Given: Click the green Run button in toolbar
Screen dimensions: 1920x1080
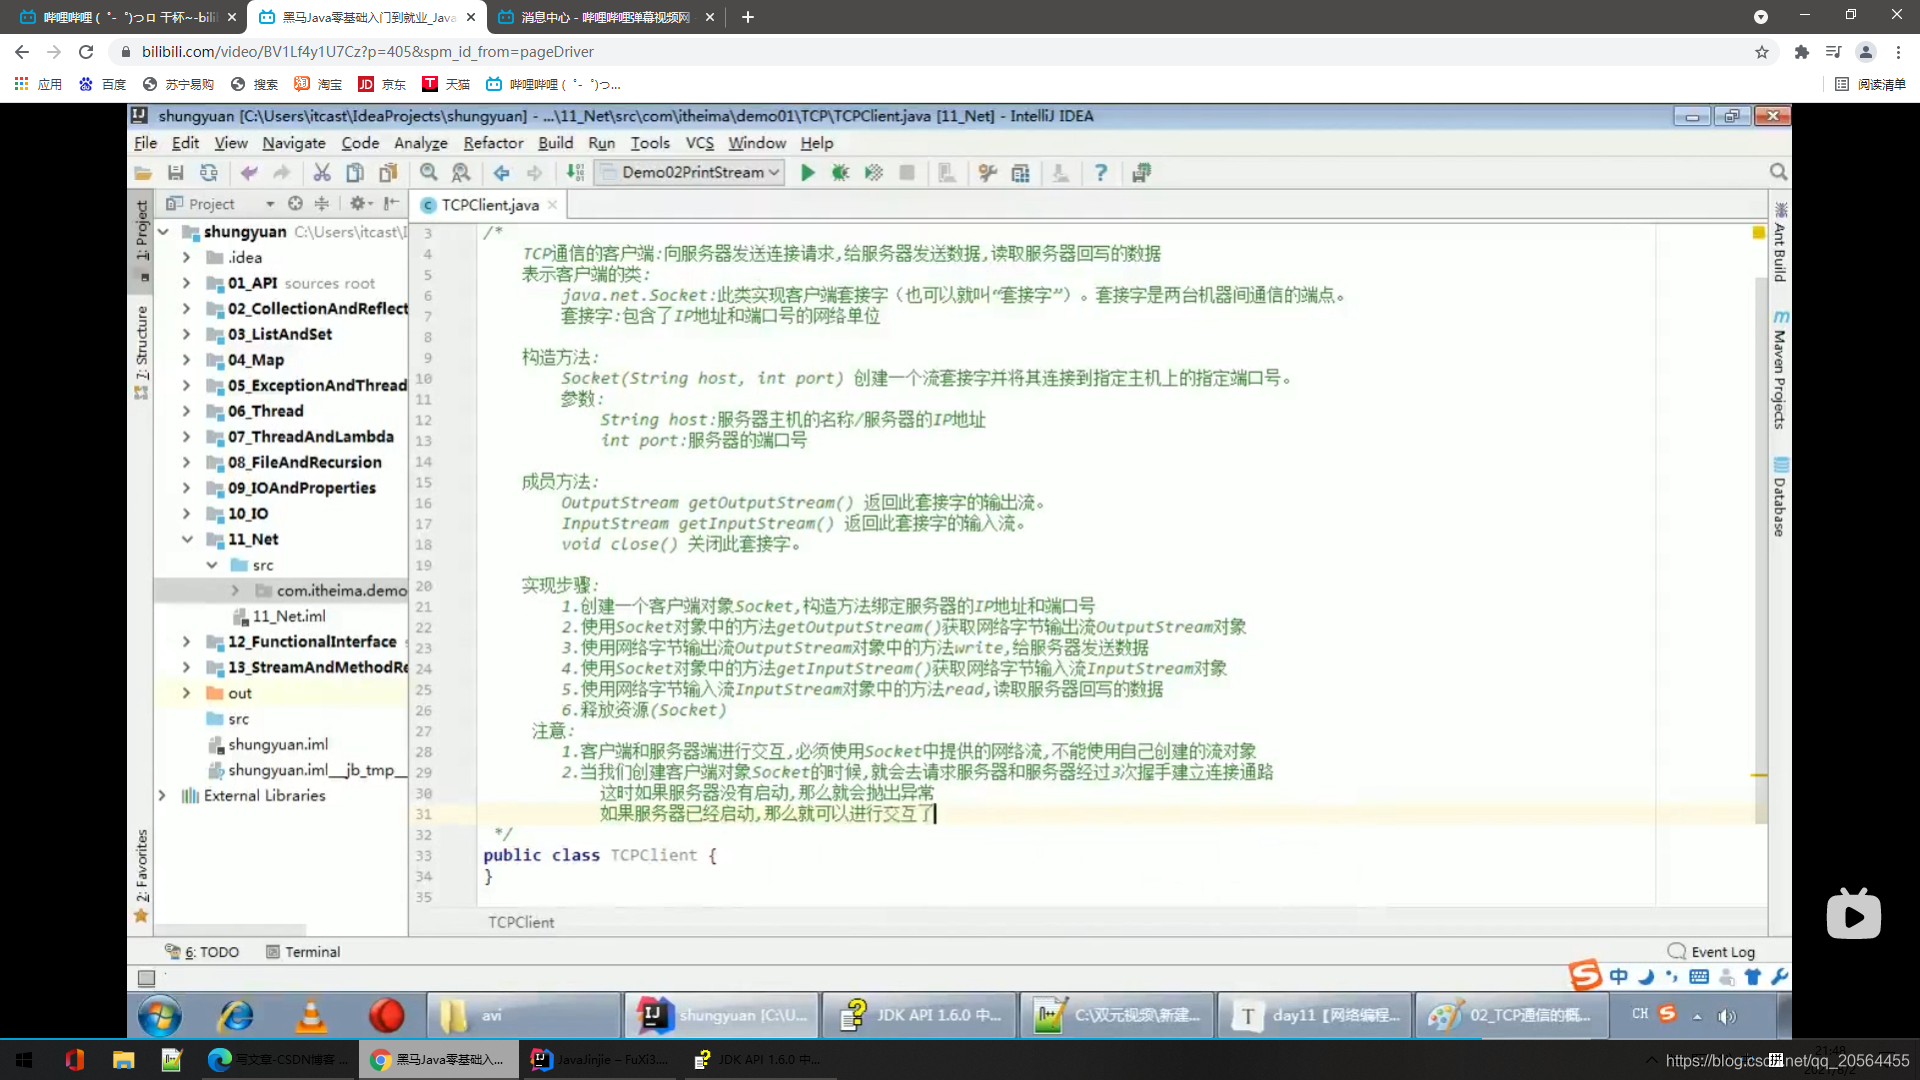Looking at the screenshot, I should 807,173.
